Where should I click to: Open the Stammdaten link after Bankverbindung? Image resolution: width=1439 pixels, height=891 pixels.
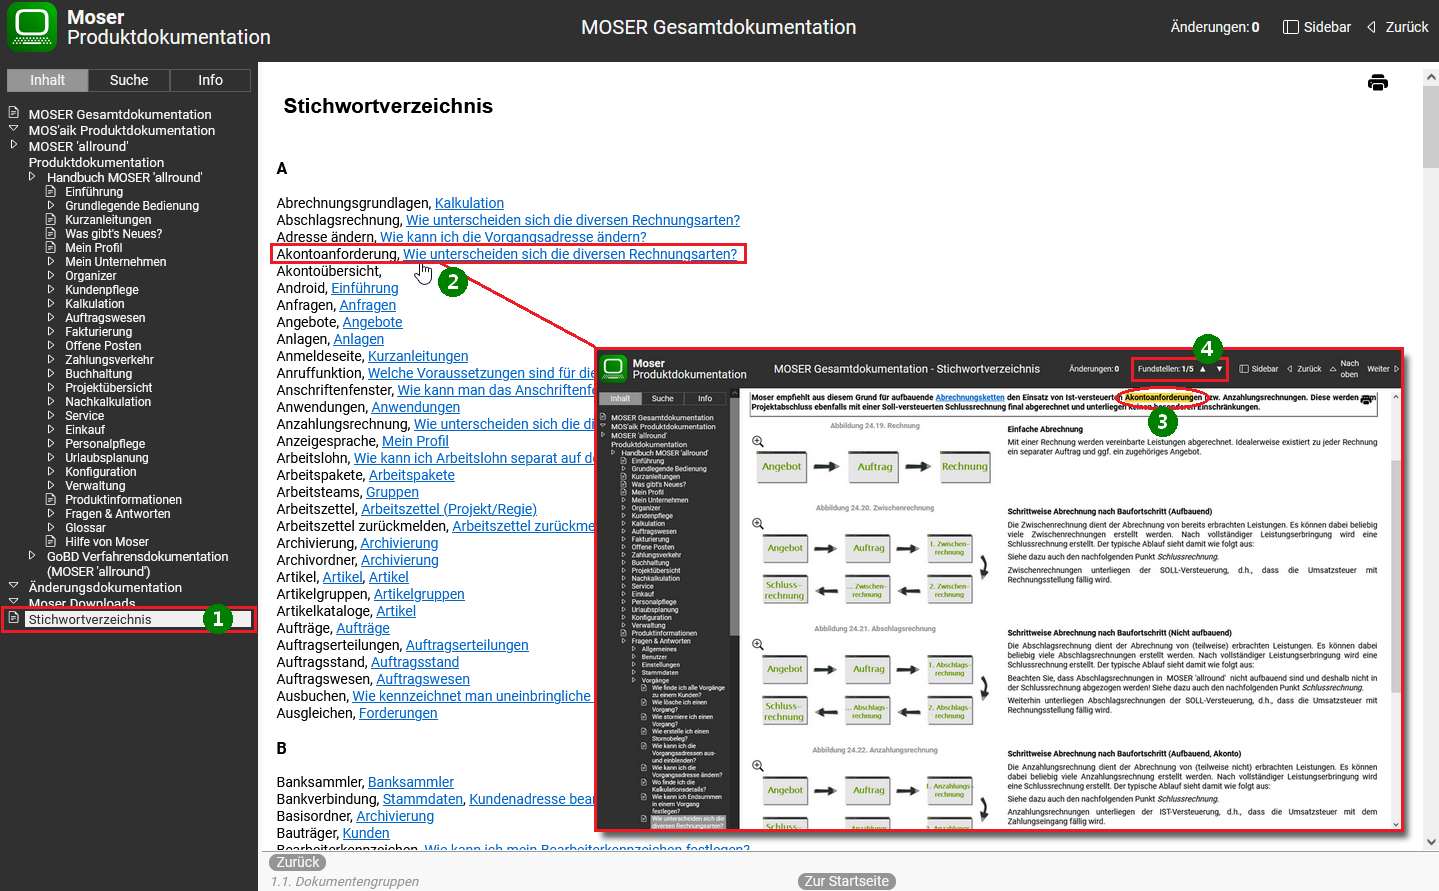[x=423, y=799]
